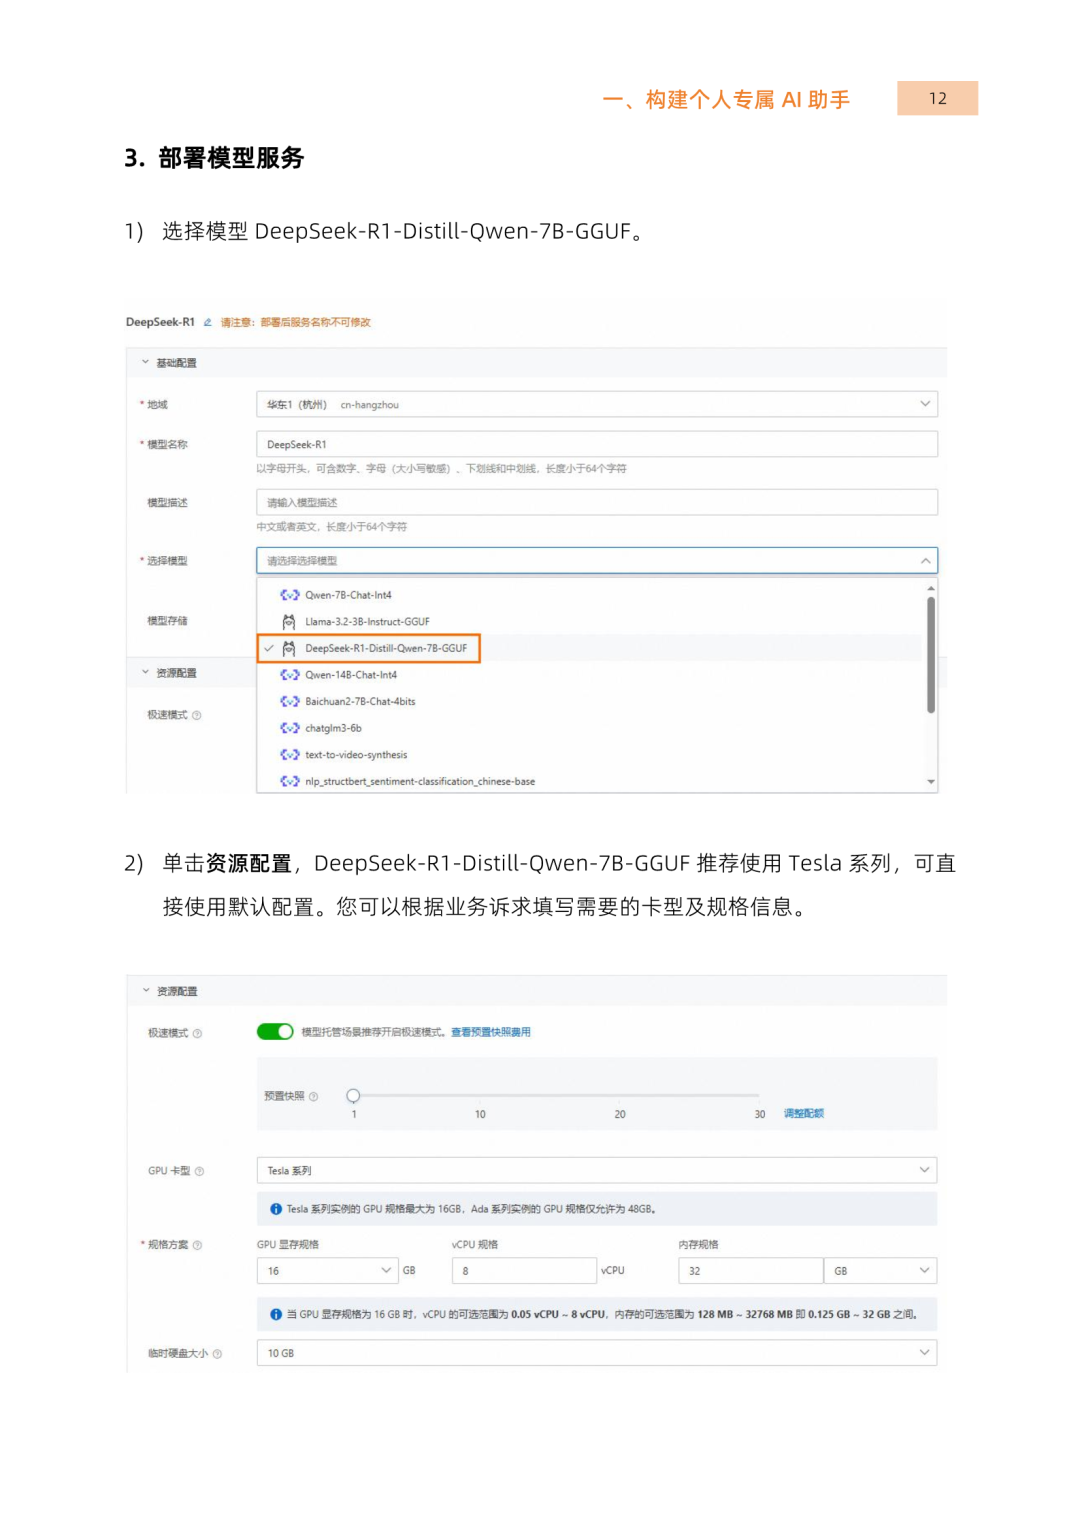Viewport: 1080px width, 1528px height.
Task: Click the nlp_structbert sentiment-classification model icon
Action: pos(290,781)
